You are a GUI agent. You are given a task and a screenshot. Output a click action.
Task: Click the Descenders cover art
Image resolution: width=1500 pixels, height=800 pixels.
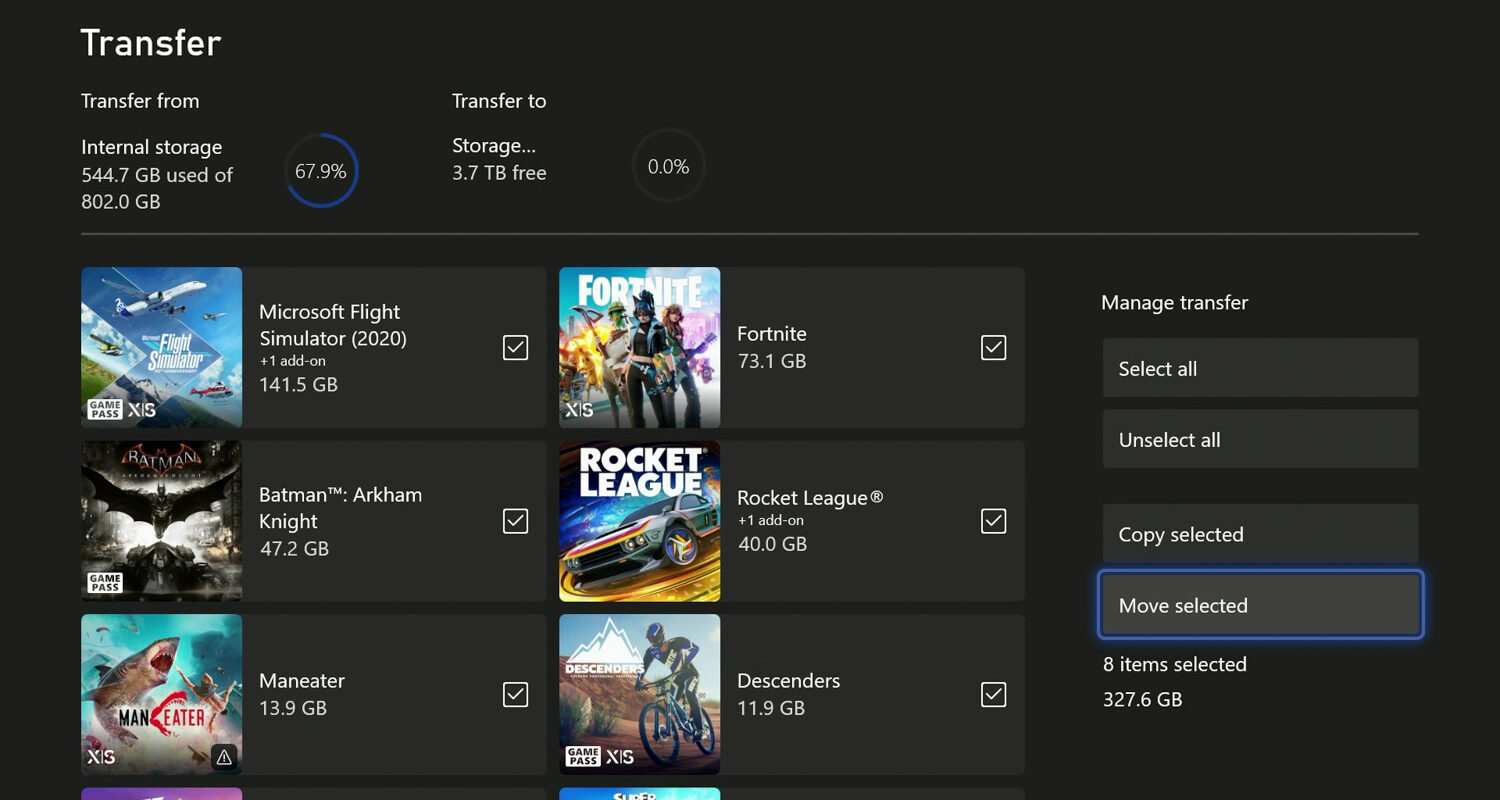coord(639,694)
